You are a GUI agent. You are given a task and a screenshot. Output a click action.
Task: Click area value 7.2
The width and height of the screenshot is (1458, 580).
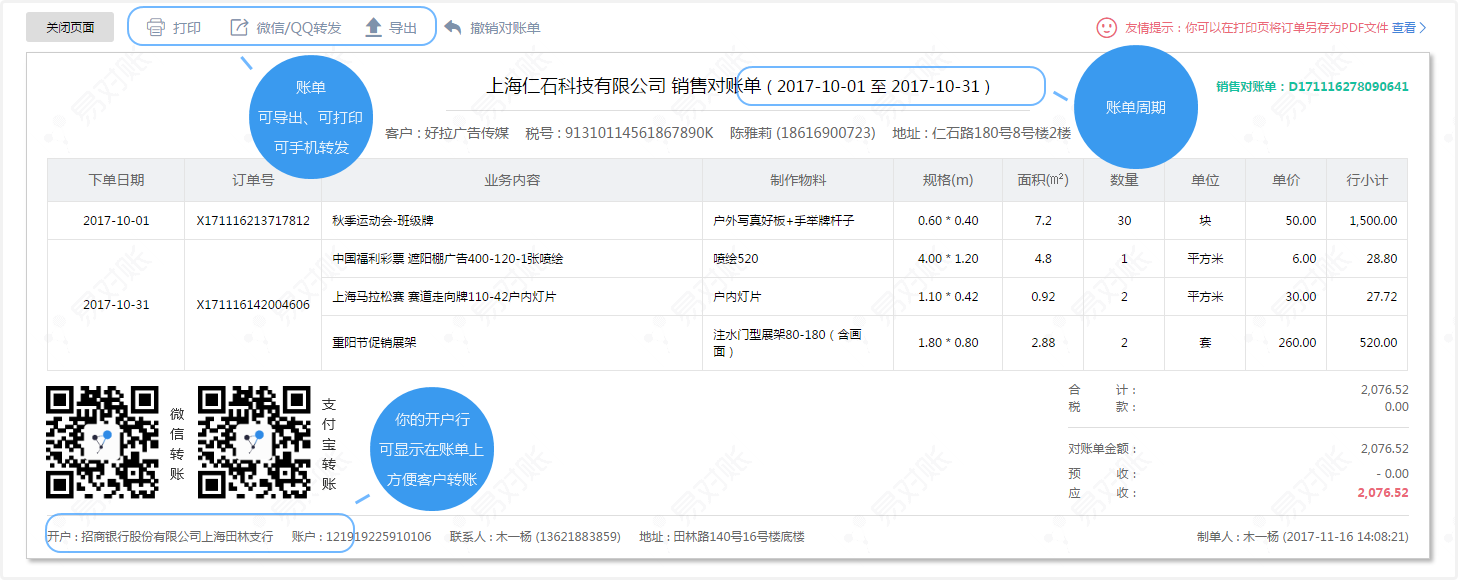1043,221
